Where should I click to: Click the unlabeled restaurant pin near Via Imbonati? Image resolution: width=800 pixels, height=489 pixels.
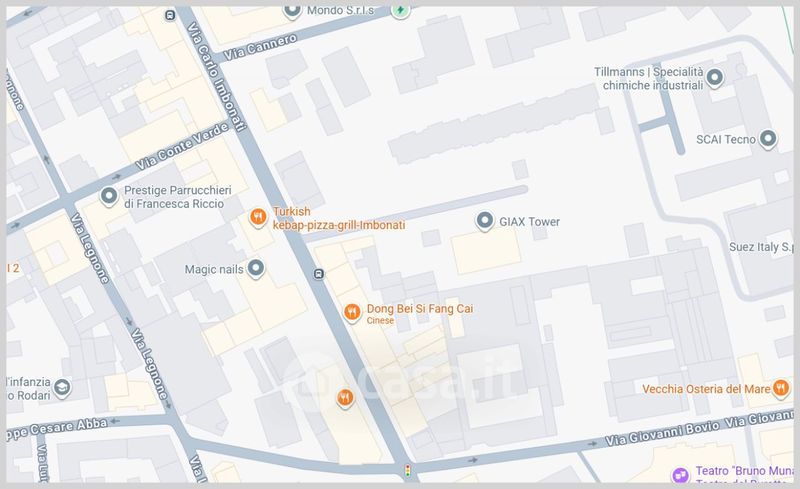[x=345, y=398]
